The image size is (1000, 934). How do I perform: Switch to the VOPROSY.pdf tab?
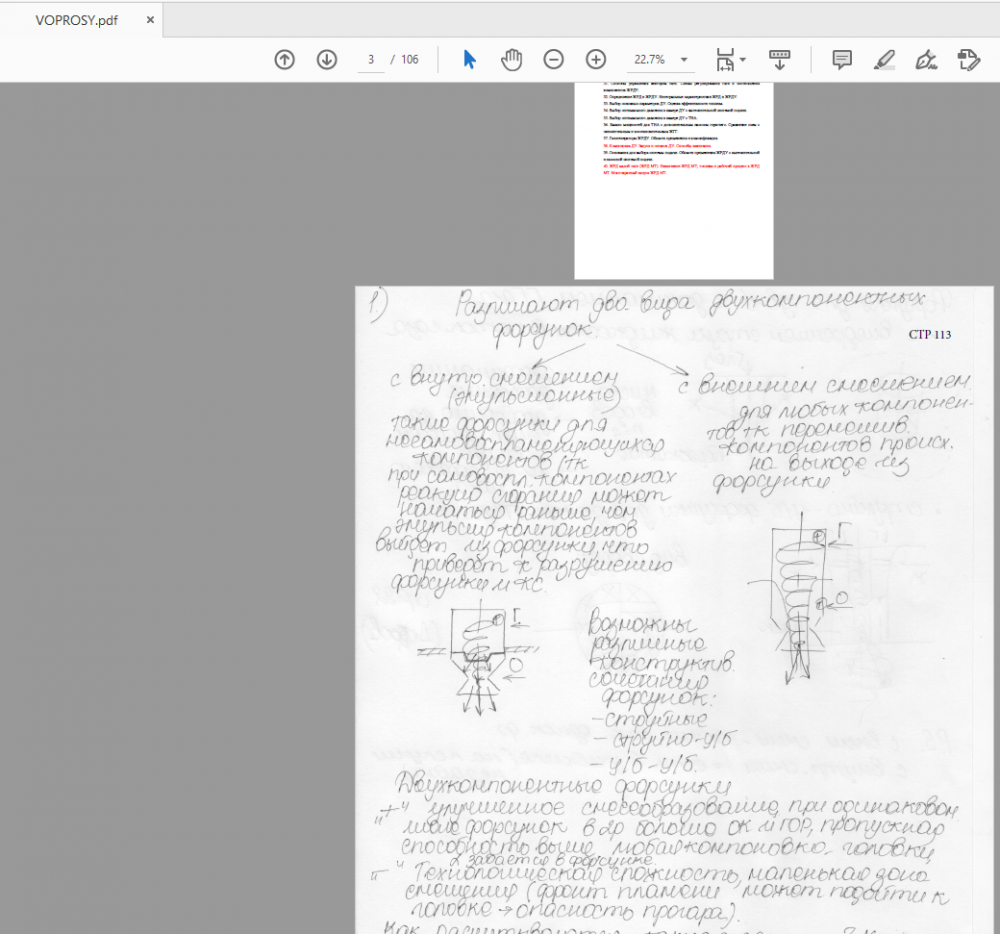tap(77, 20)
